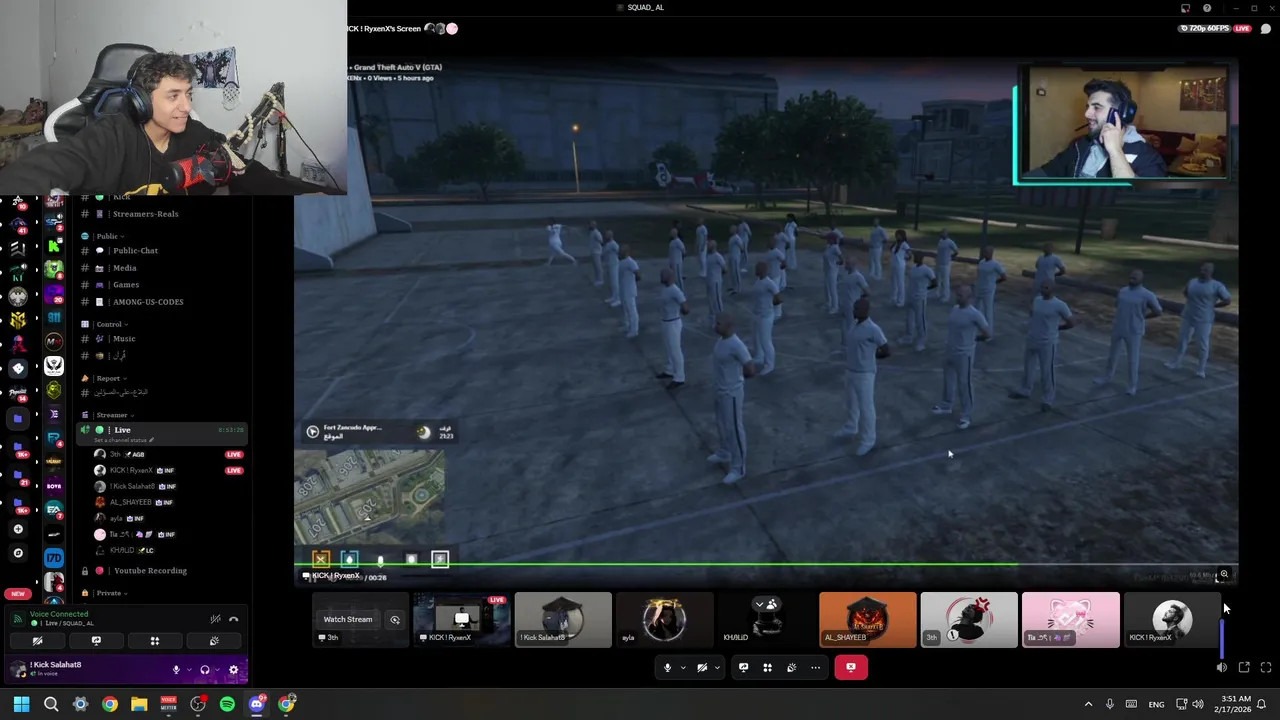Open Public-Chat channel
The width and height of the screenshot is (1280, 720).
pyautogui.click(x=135, y=251)
